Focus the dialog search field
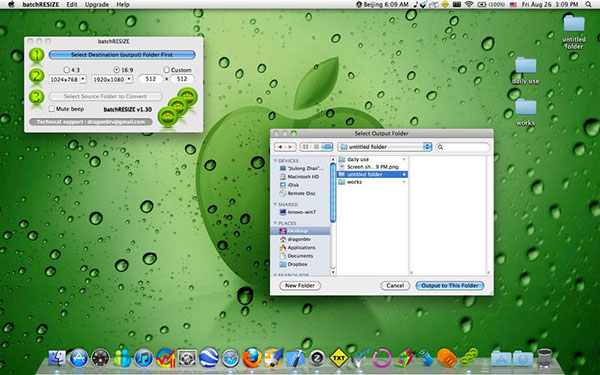 [463, 147]
